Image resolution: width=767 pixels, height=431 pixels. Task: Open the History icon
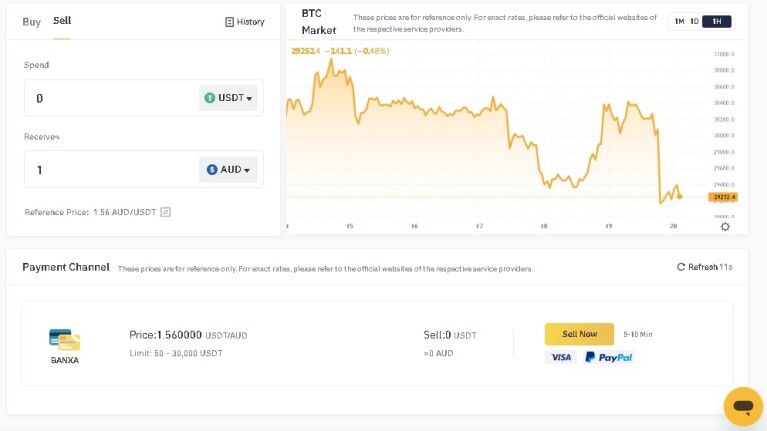(x=229, y=22)
